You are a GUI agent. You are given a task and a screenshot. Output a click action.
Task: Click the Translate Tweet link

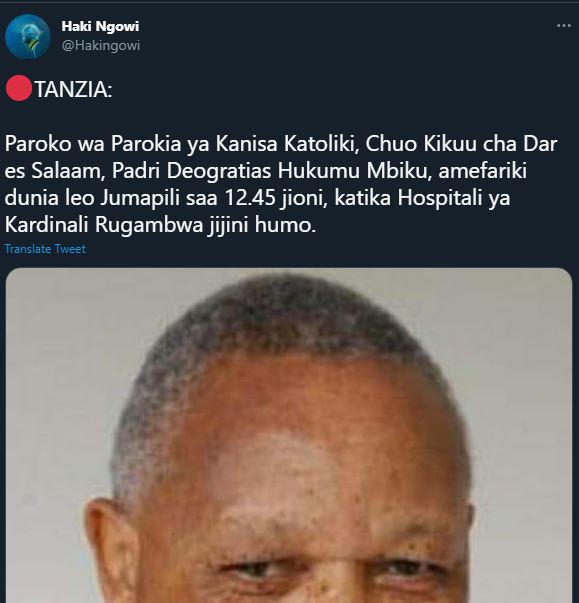tap(45, 249)
